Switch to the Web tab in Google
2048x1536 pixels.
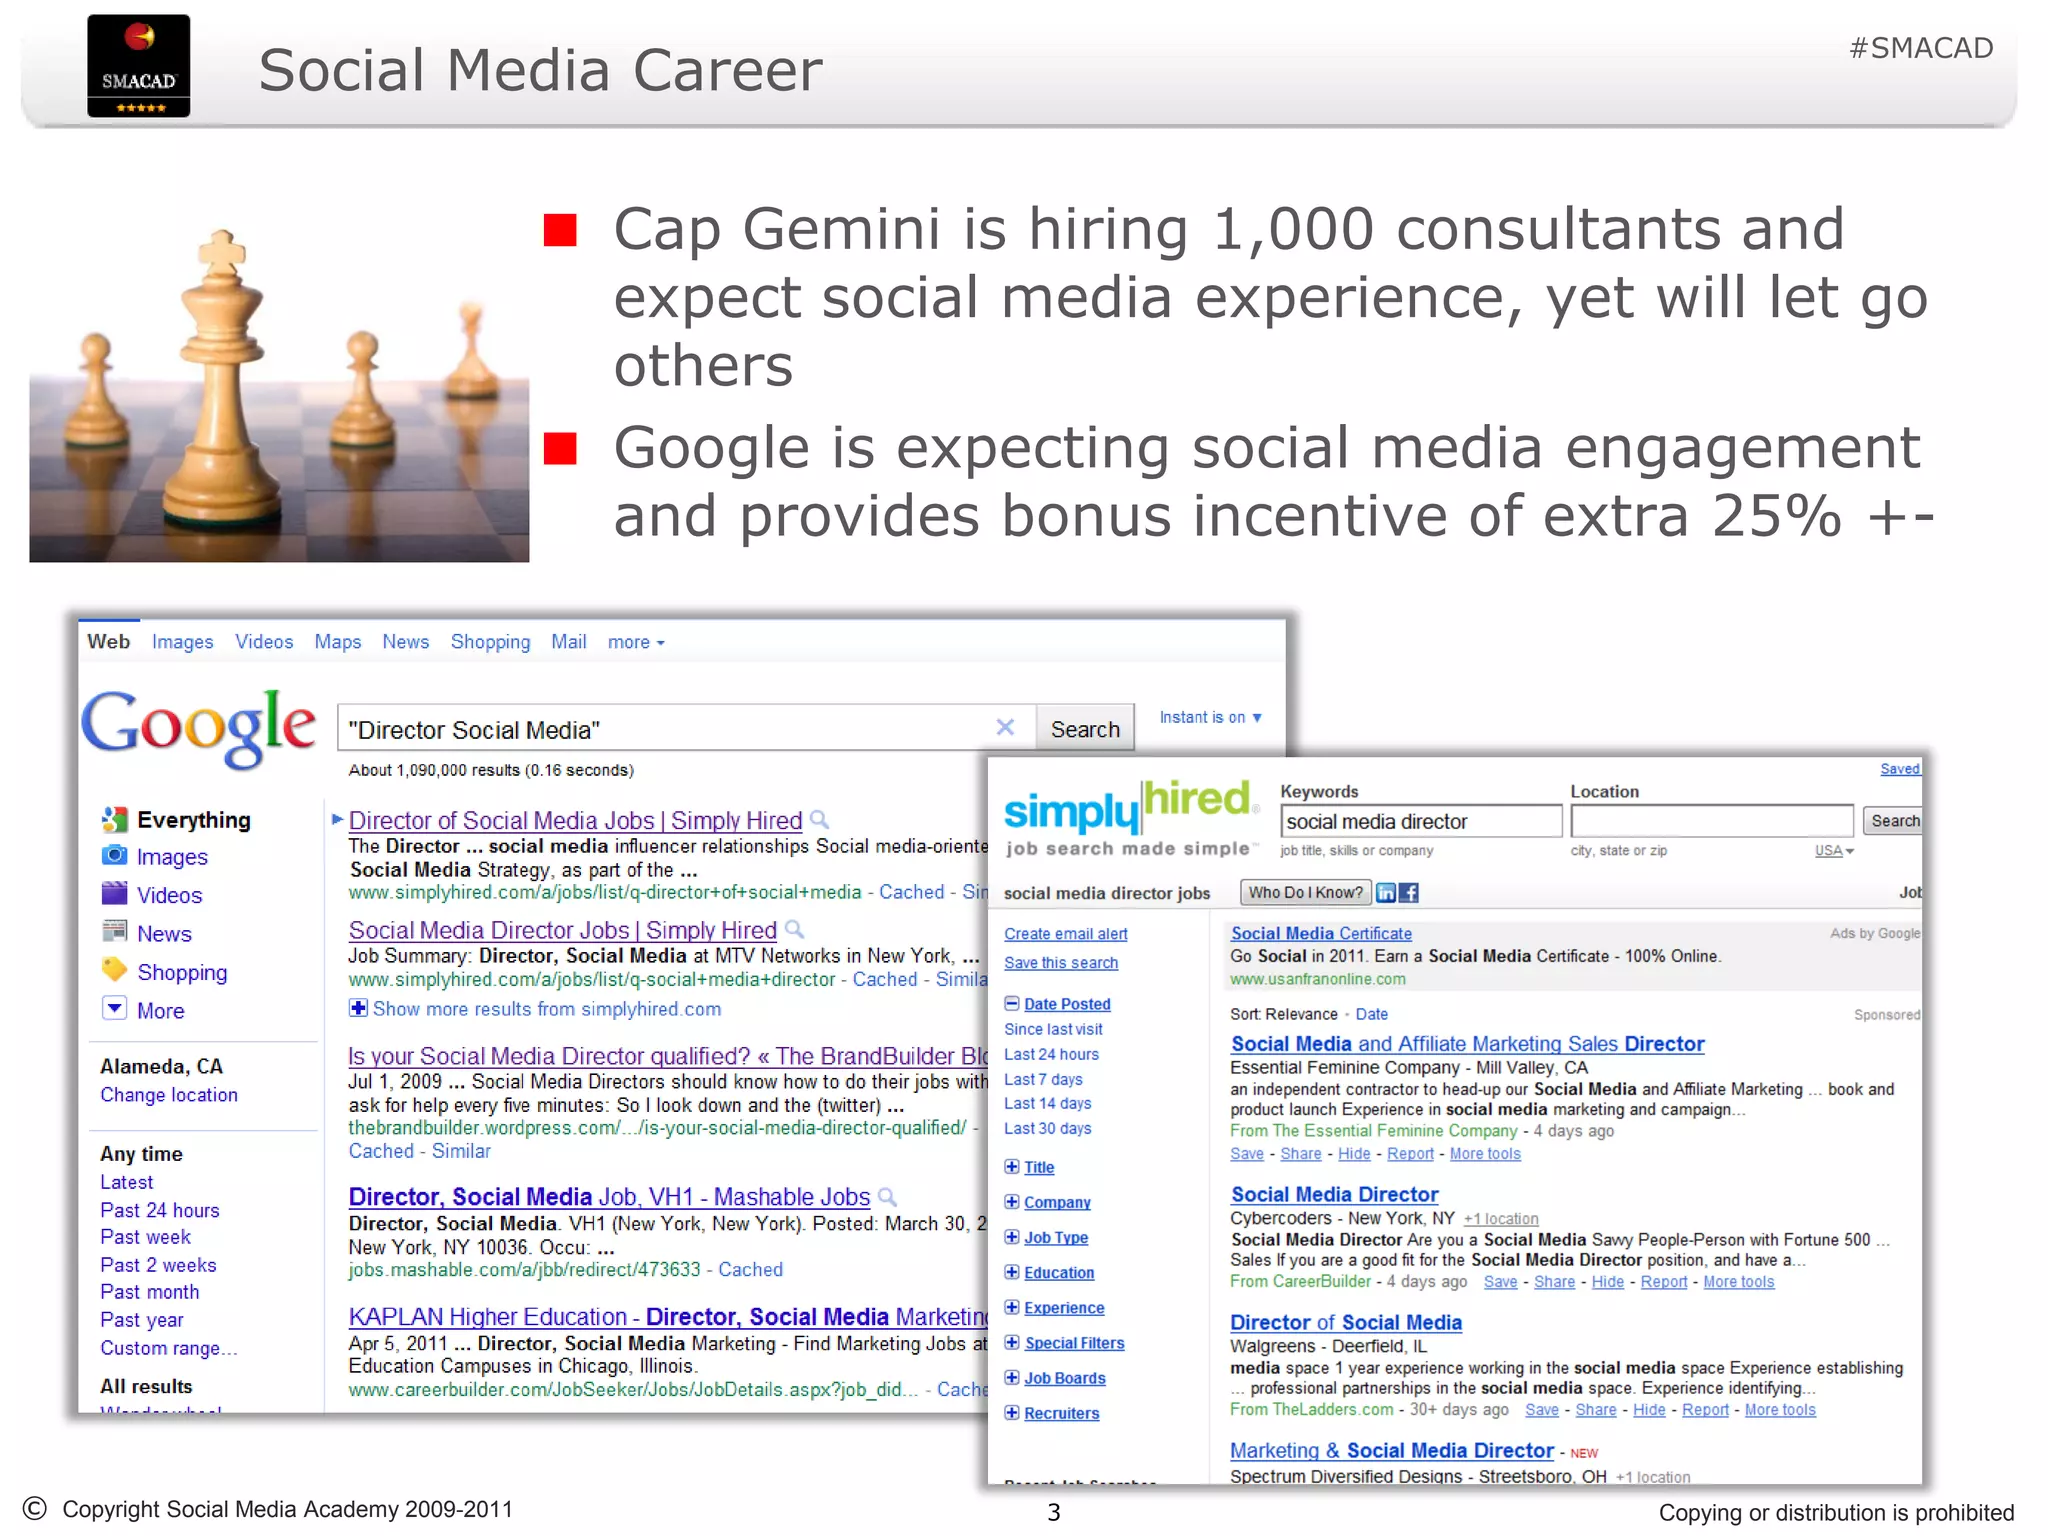point(108,641)
